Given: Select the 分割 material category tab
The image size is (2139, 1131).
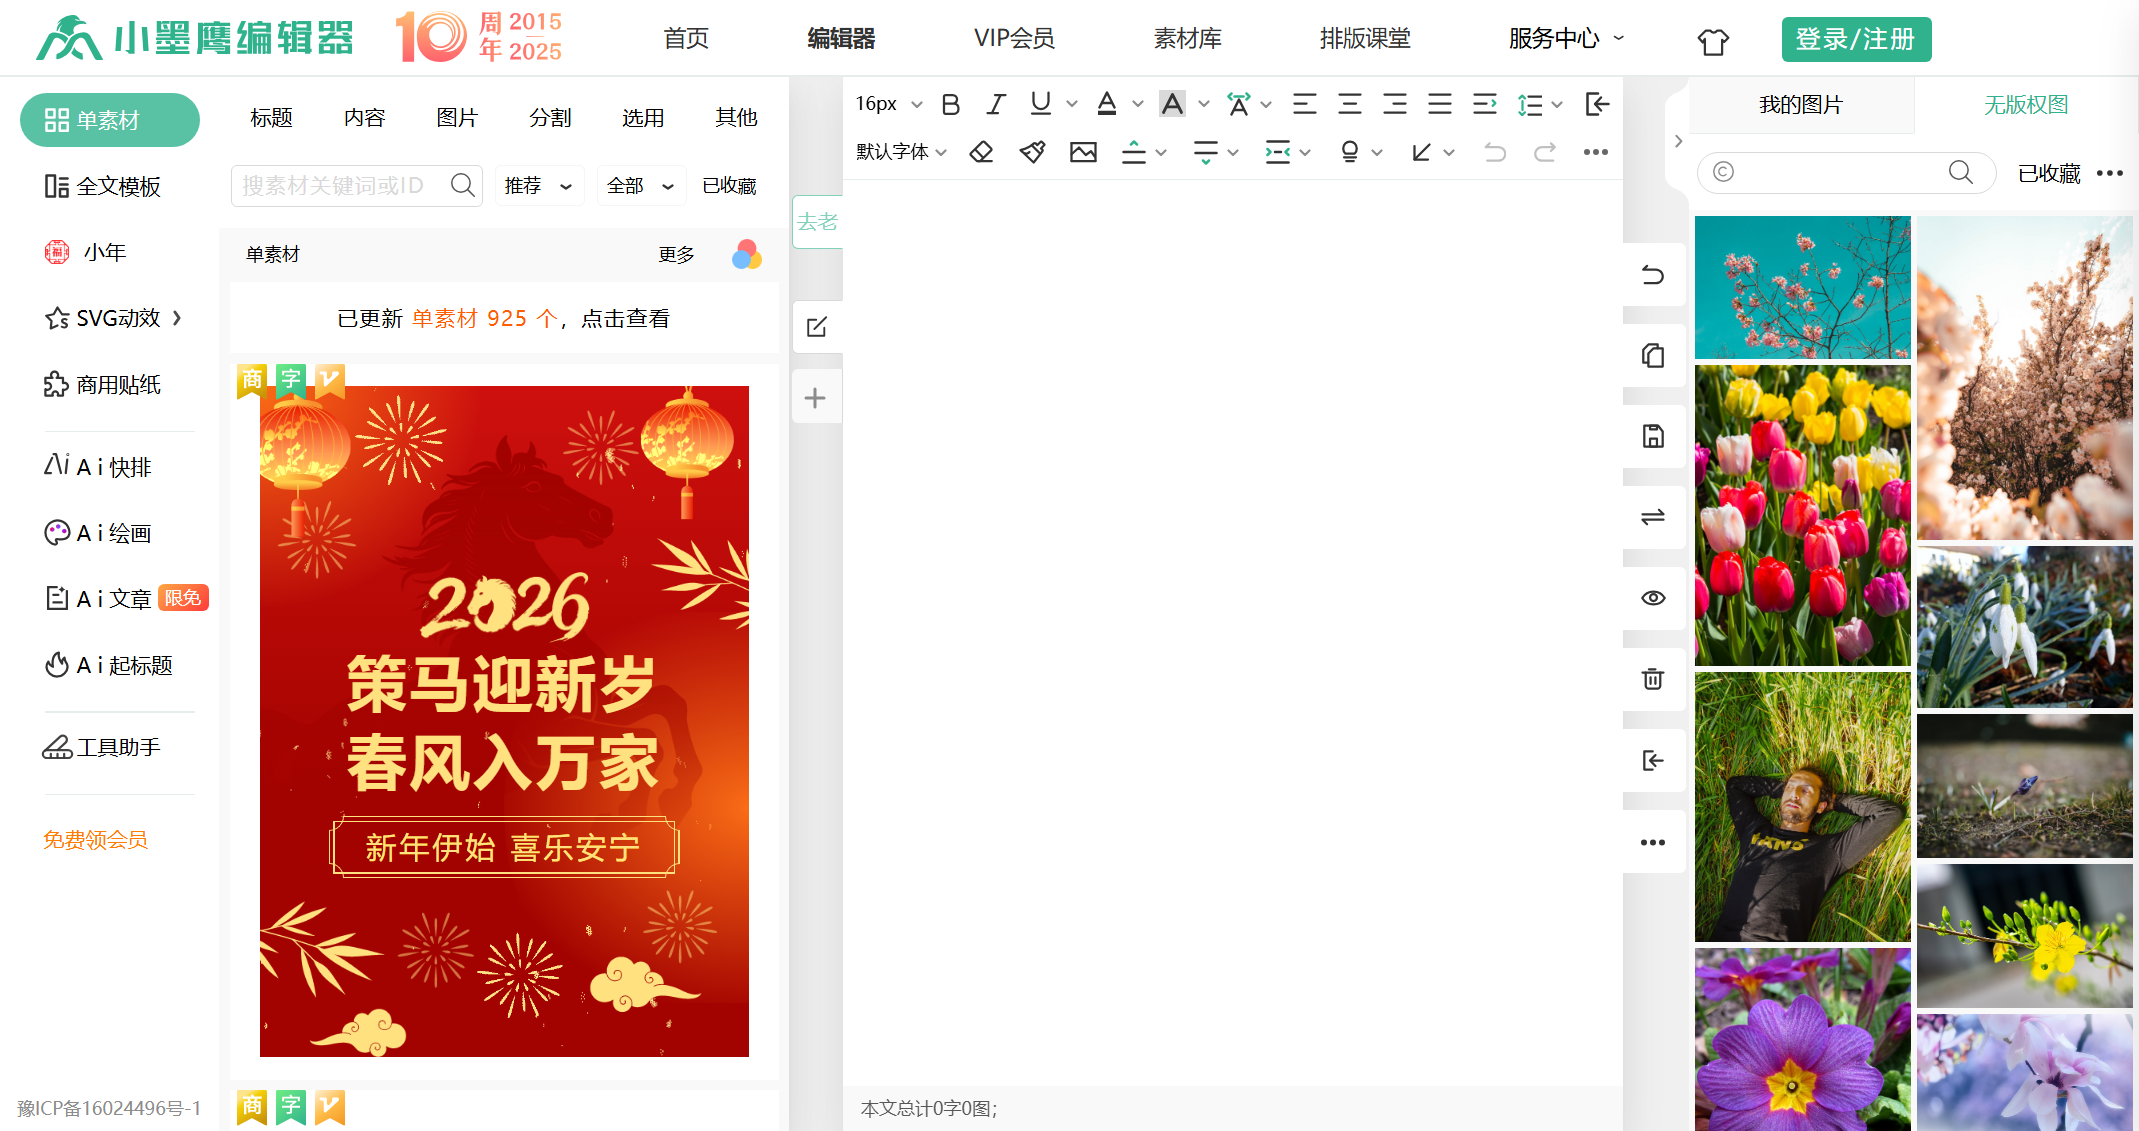Looking at the screenshot, I should click(x=550, y=118).
